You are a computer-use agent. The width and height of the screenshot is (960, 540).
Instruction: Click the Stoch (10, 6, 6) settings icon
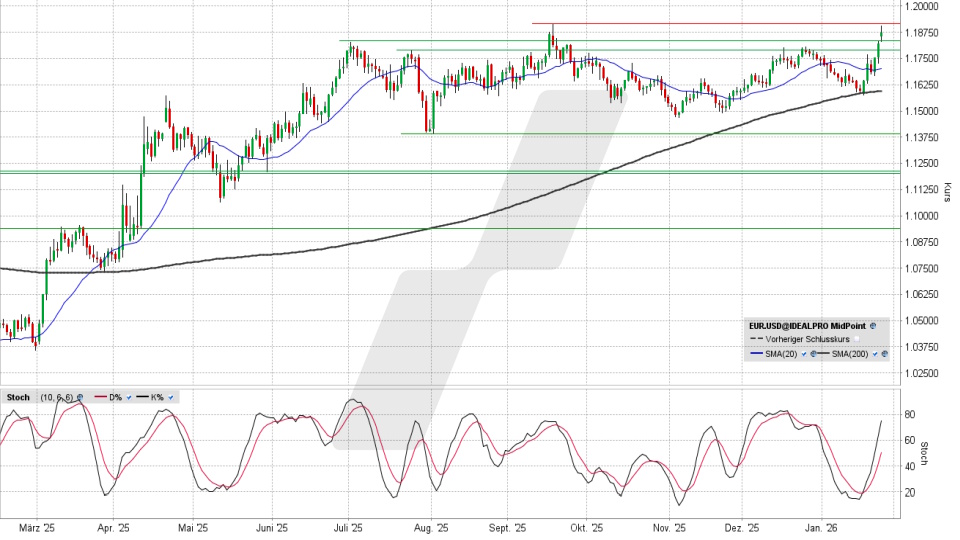(80, 397)
